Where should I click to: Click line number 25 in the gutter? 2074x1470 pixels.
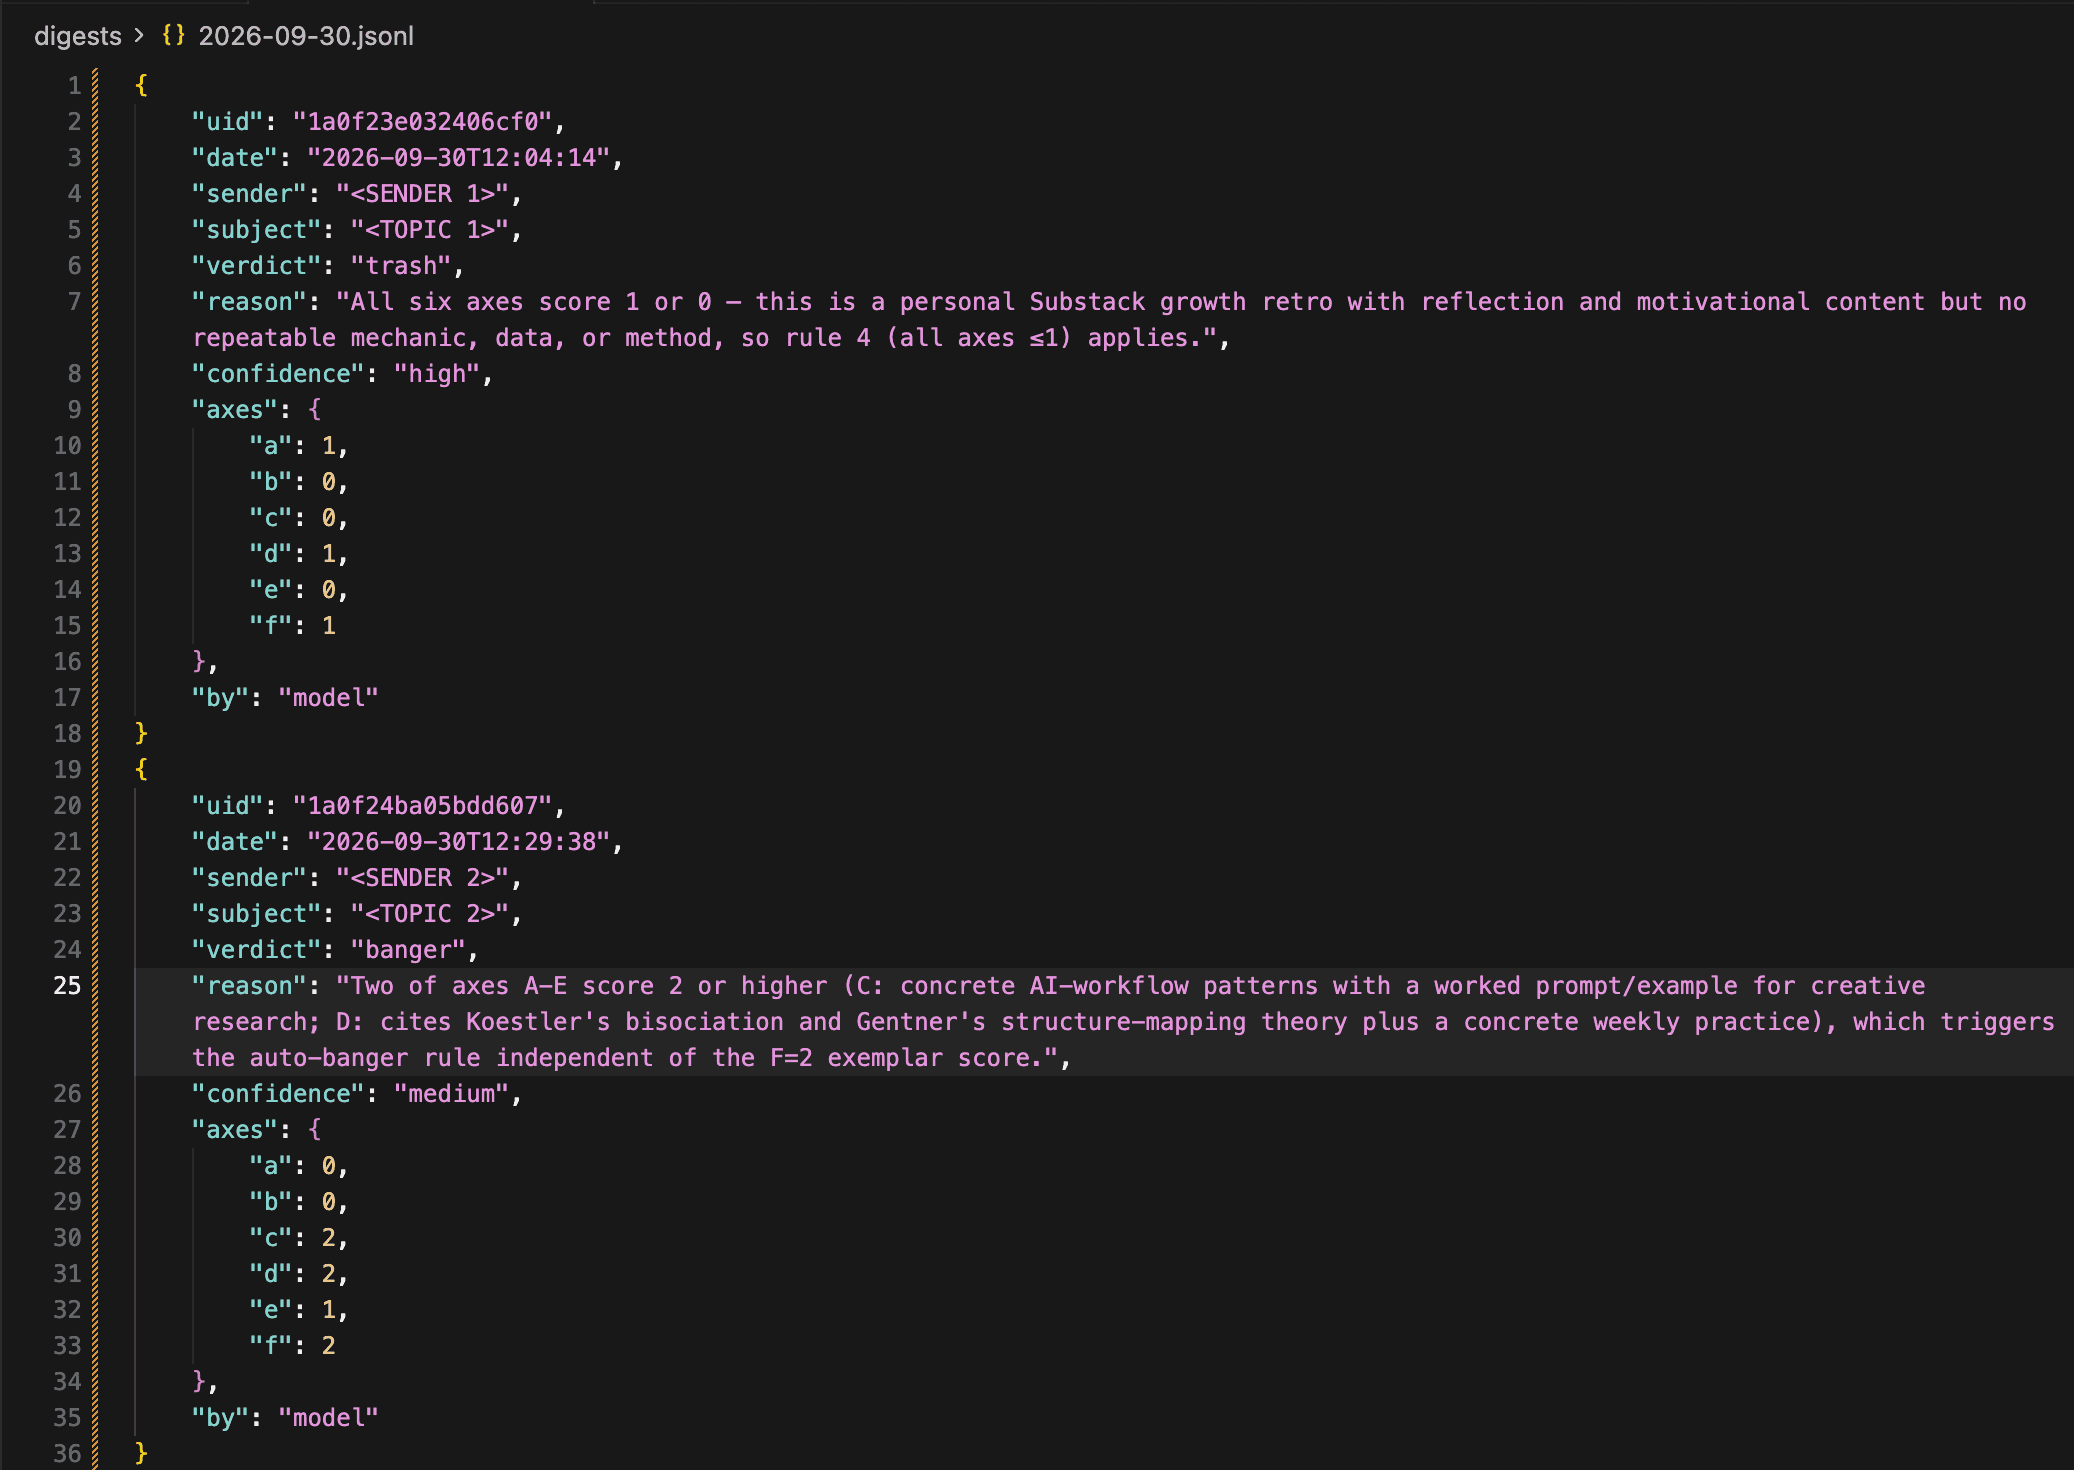[x=67, y=986]
